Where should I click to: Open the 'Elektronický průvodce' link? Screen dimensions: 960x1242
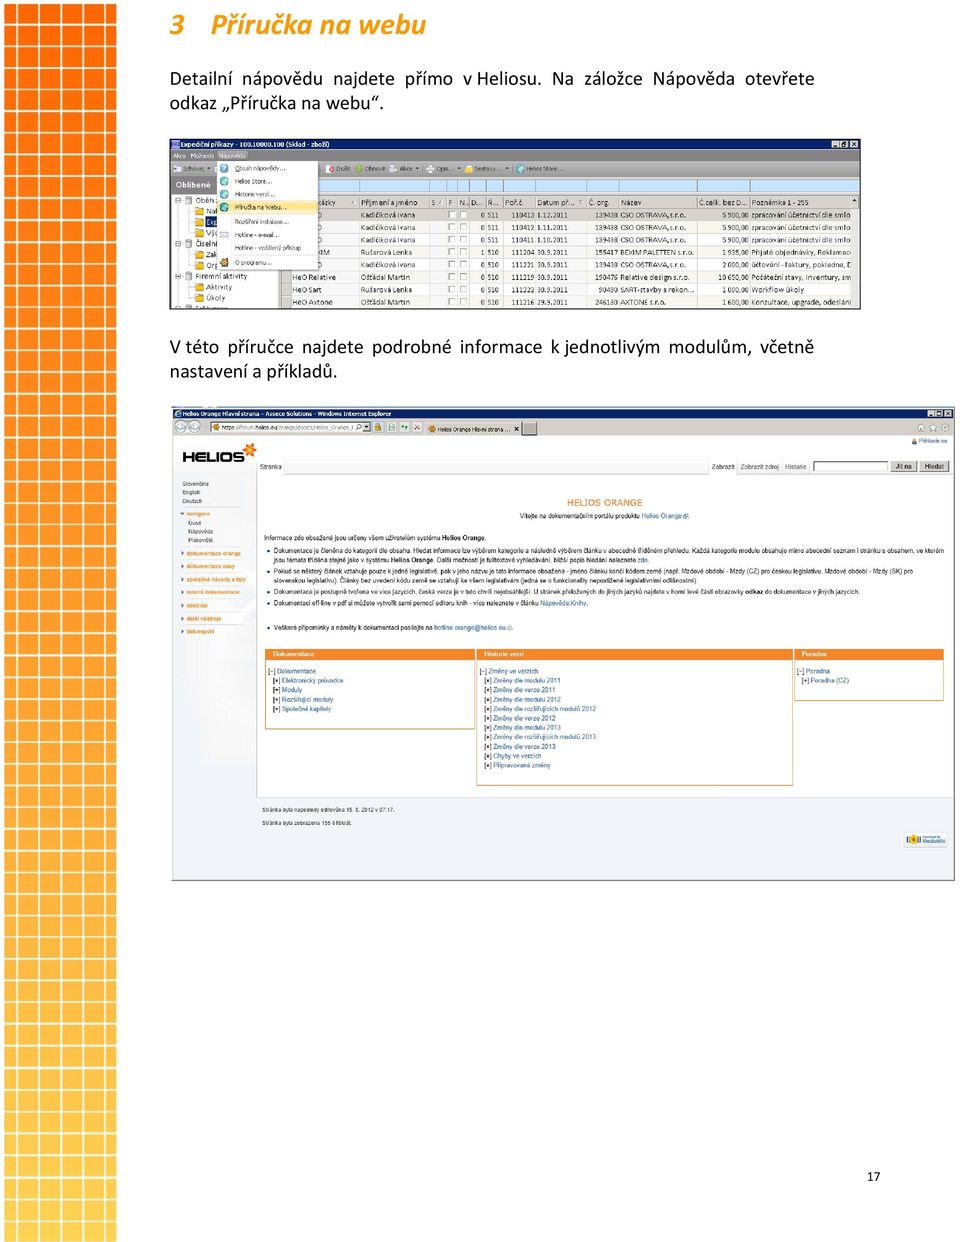(312, 680)
